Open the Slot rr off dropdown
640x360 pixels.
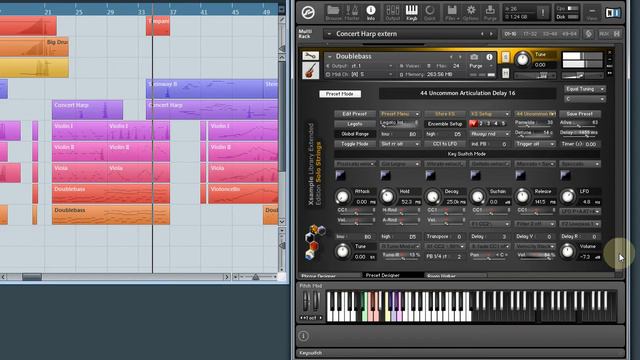(x=400, y=144)
